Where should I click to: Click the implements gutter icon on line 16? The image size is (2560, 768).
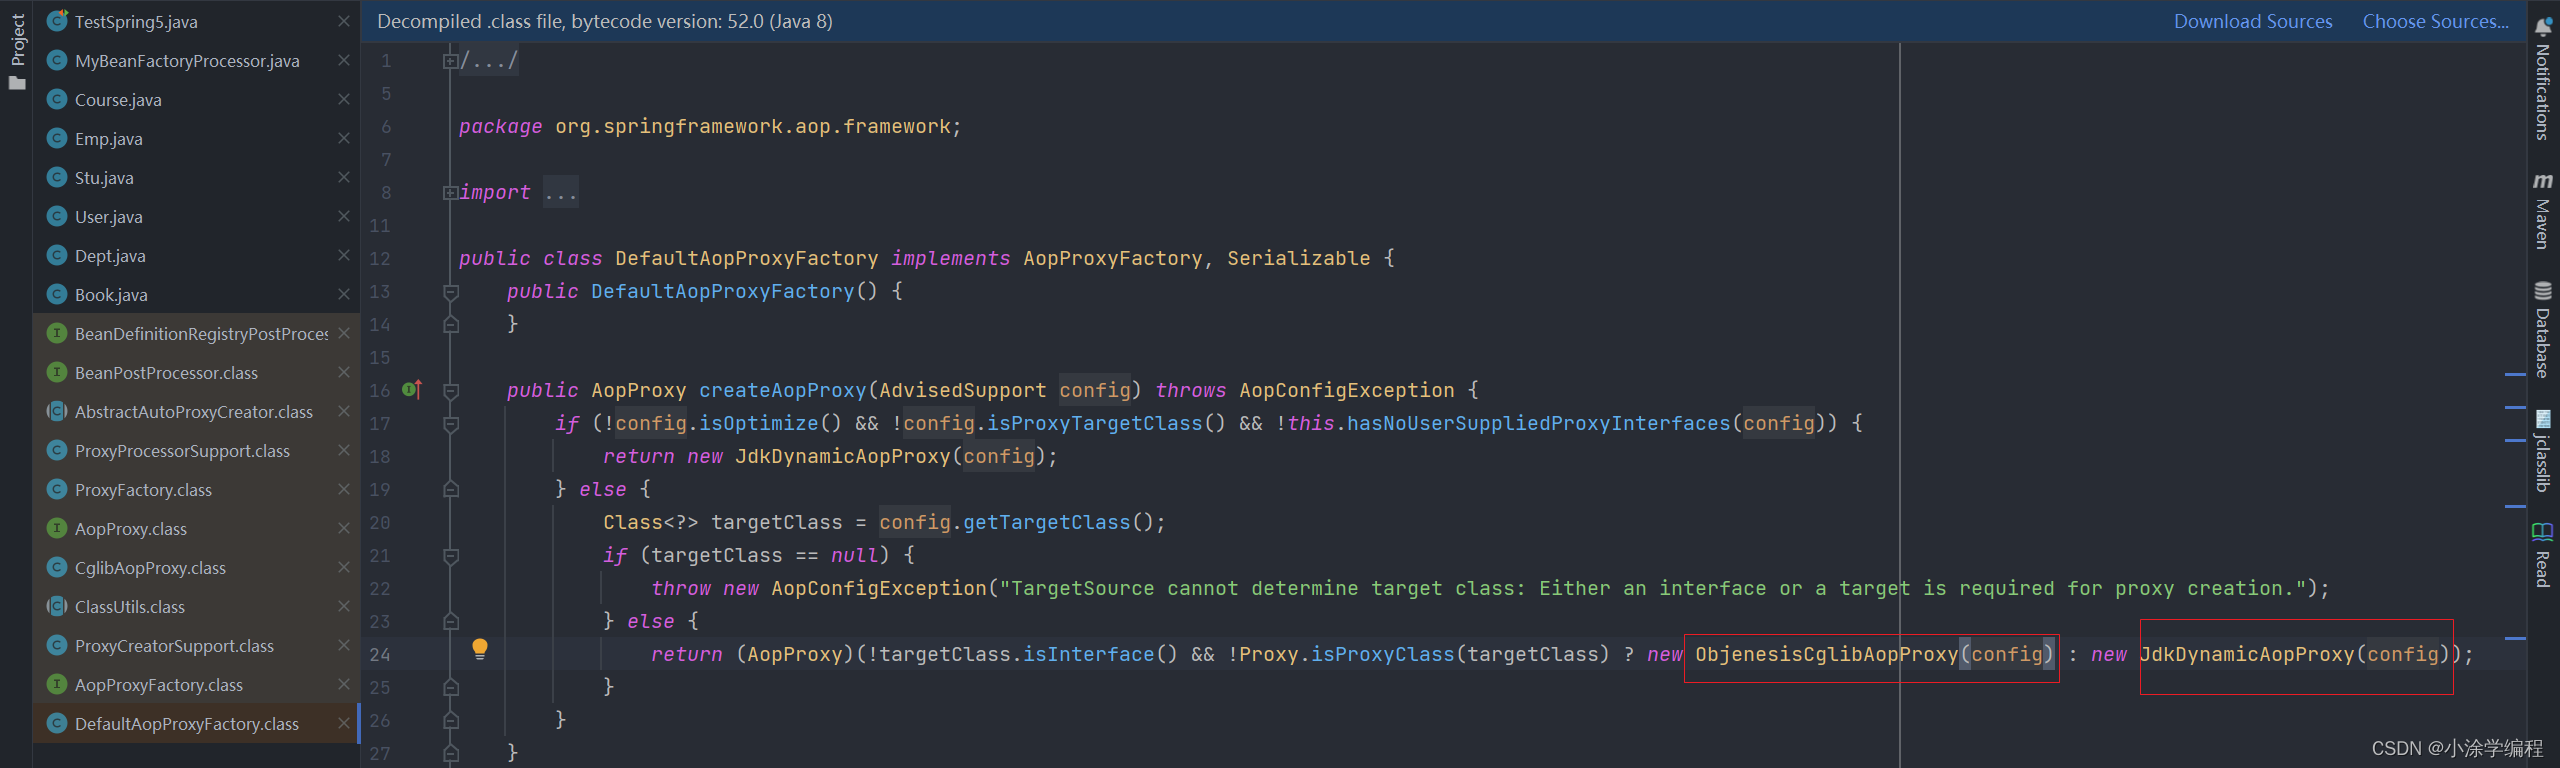tap(412, 389)
